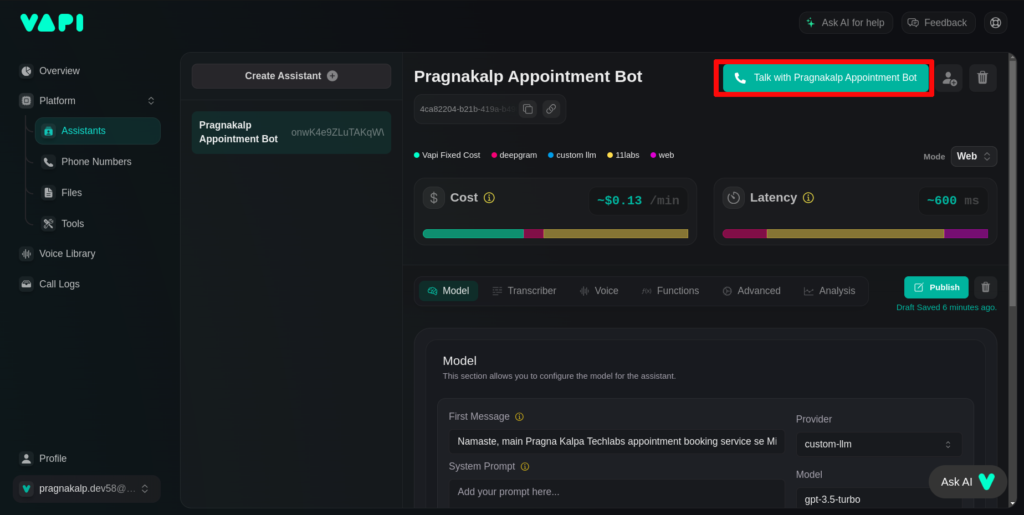Screen dimensions: 1024x515
Task: Click the link icon beside assistant ID
Action: tap(551, 109)
